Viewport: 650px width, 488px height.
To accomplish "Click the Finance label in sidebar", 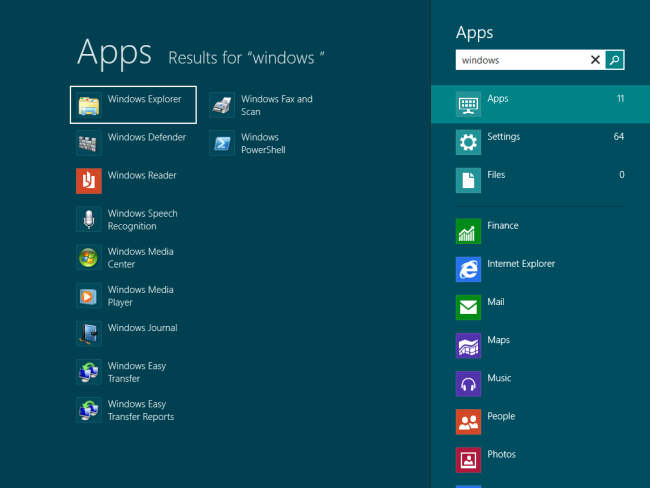I will click(503, 225).
